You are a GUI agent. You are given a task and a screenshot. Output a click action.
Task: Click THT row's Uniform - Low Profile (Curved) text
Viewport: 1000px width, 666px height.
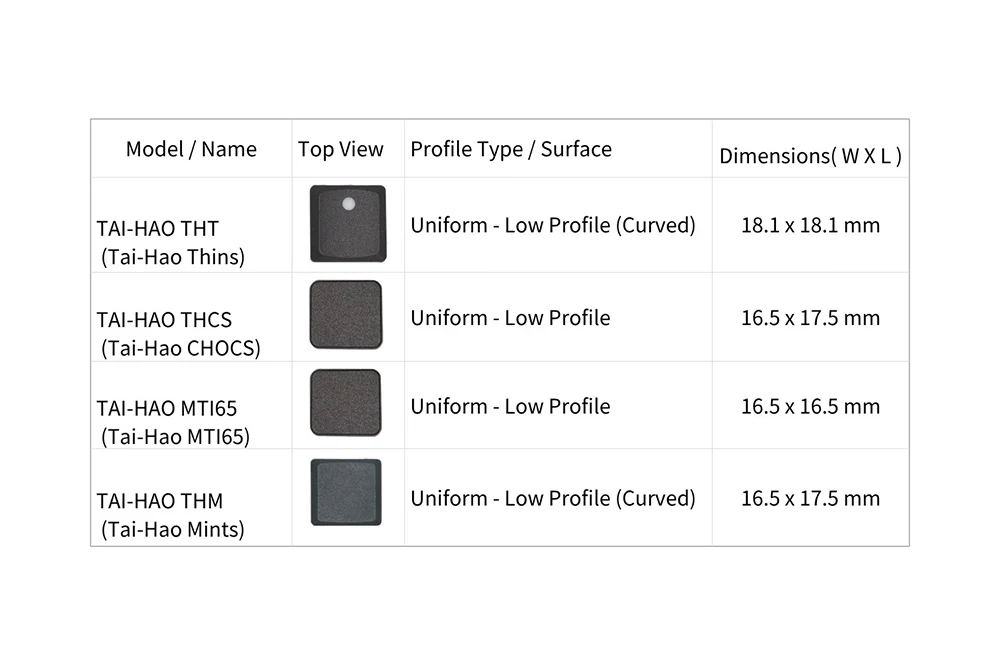click(553, 225)
